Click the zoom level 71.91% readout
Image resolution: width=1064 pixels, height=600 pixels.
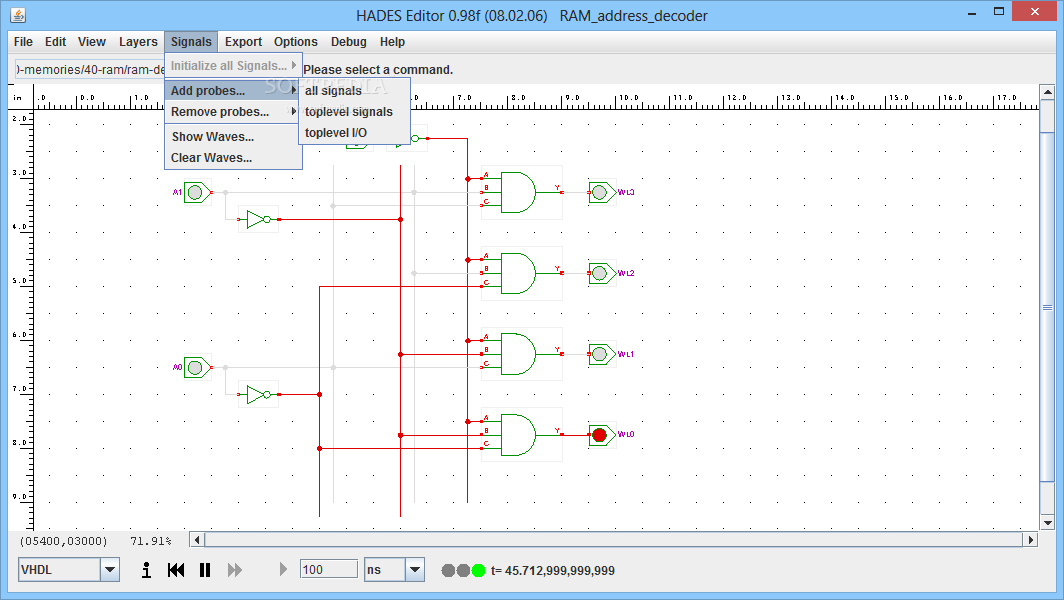[x=151, y=541]
